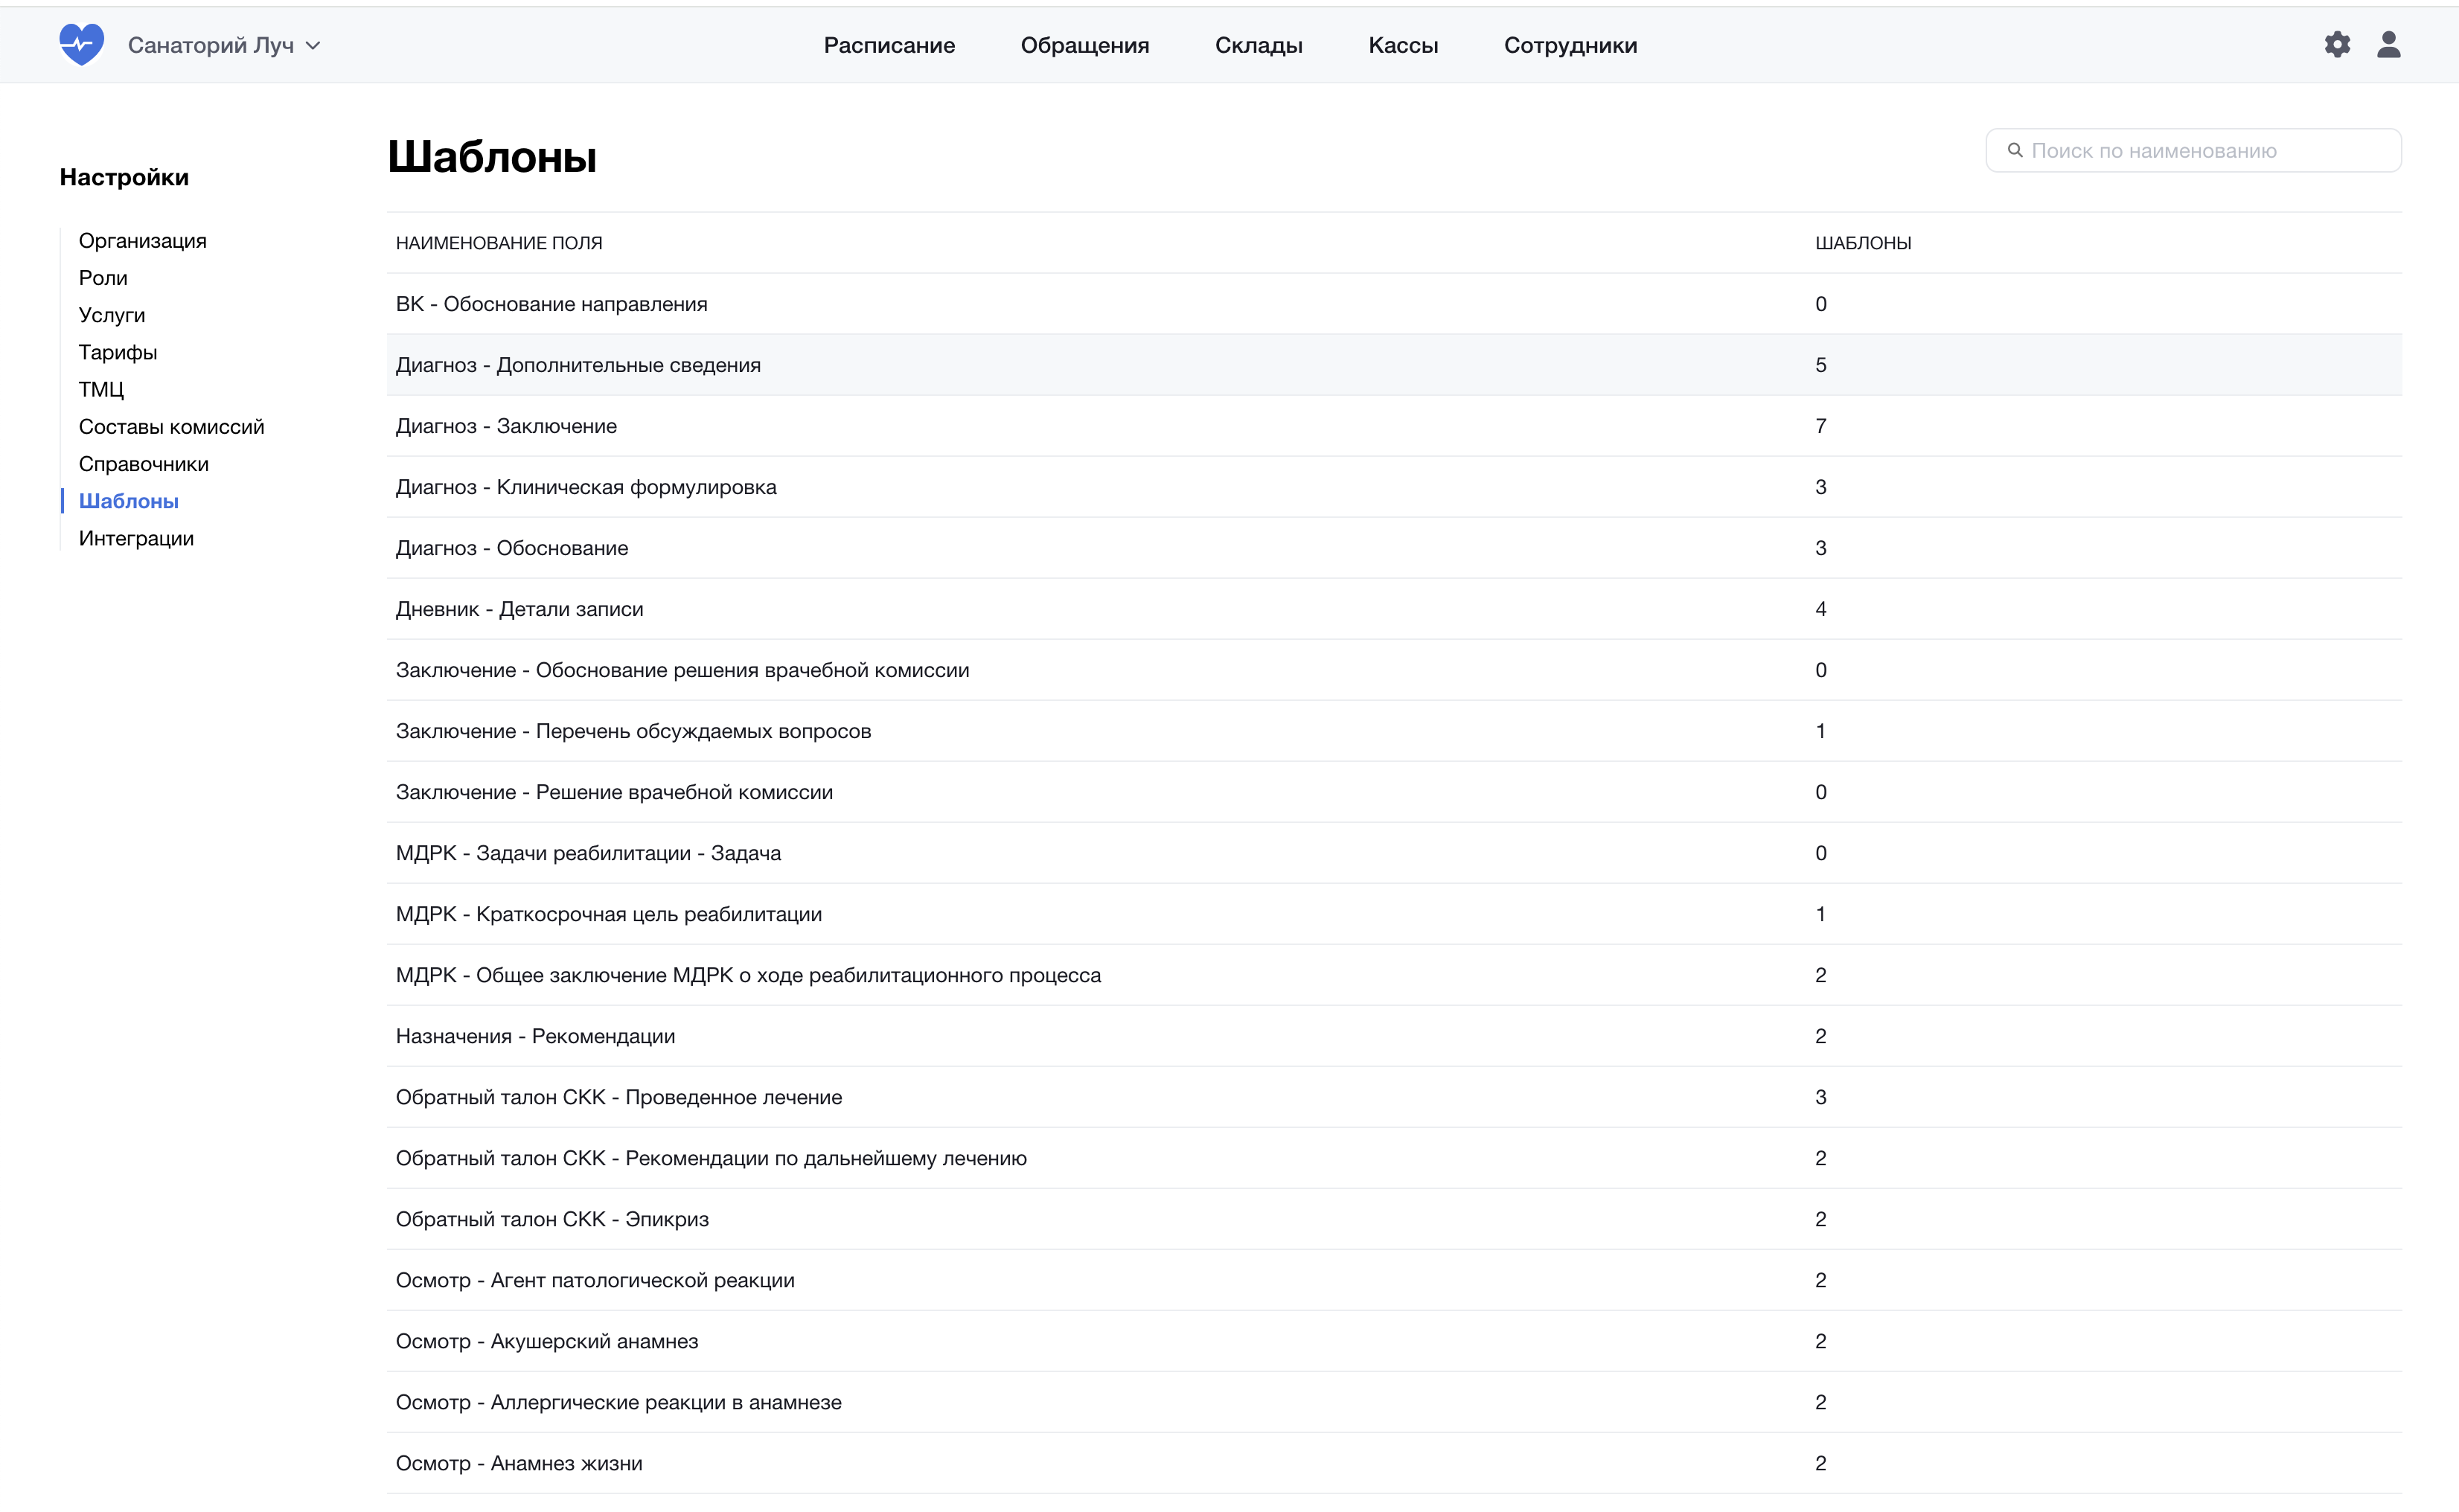
Task: Open the Роли settings page
Action: pyautogui.click(x=103, y=278)
